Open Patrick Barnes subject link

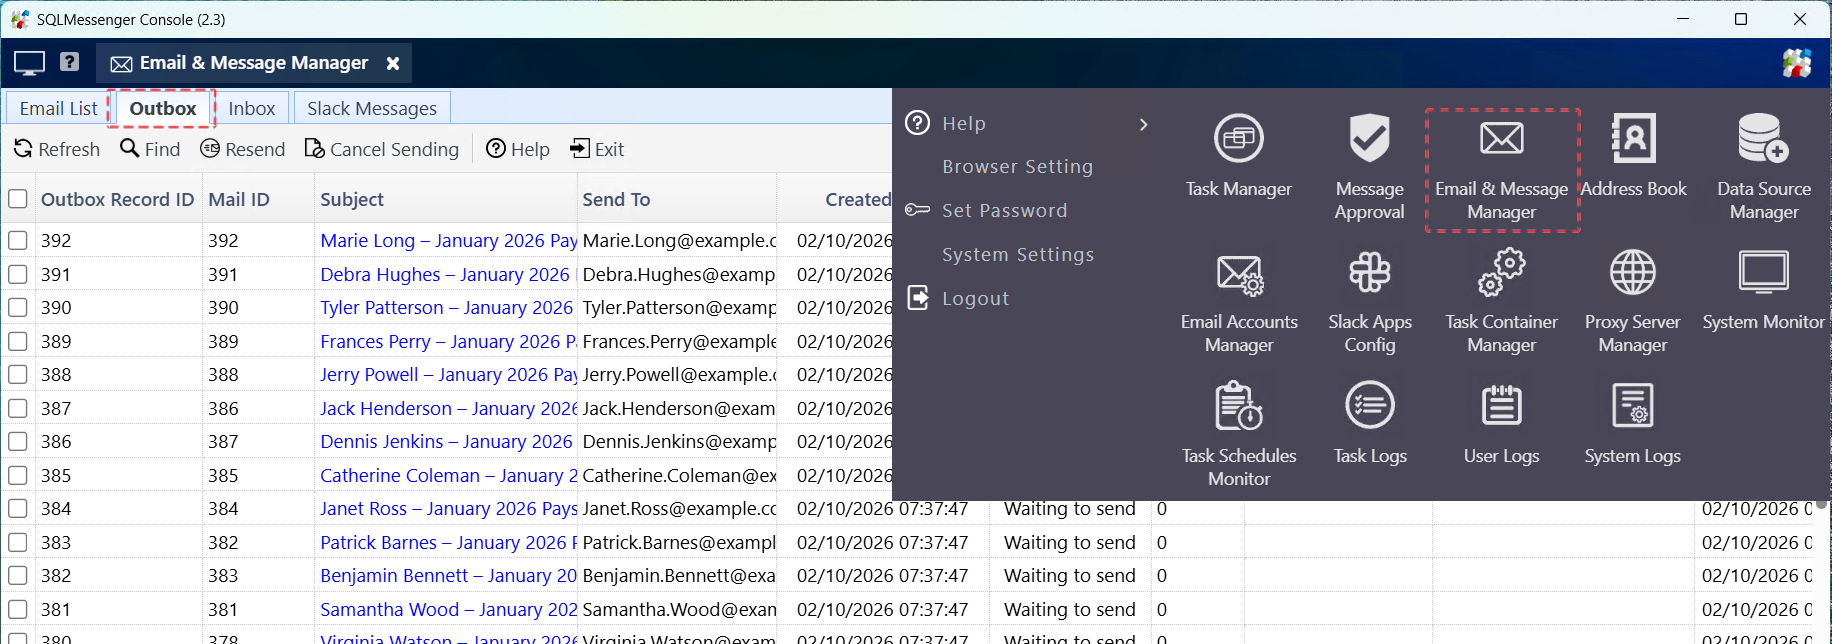click(448, 542)
